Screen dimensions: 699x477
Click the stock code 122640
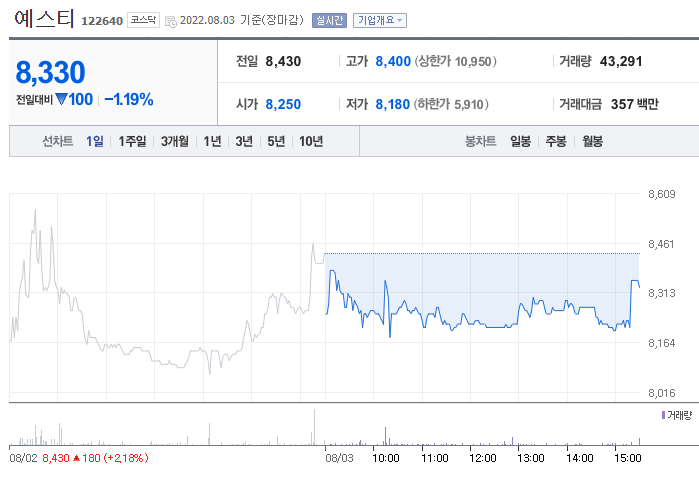point(102,21)
